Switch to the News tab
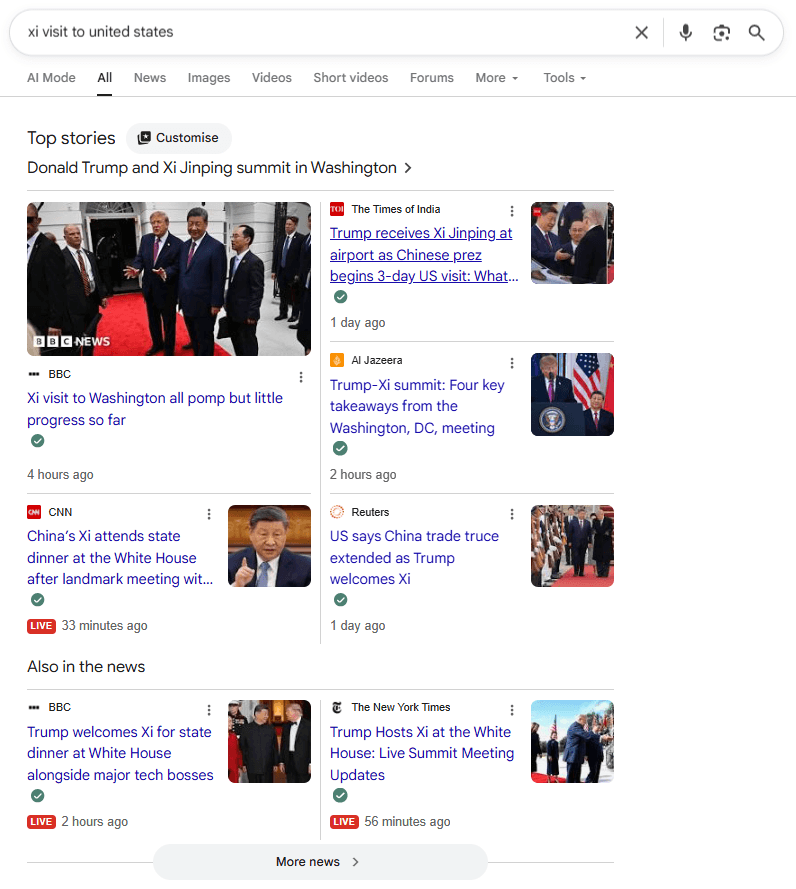Viewport: 796px width, 889px height. point(150,78)
